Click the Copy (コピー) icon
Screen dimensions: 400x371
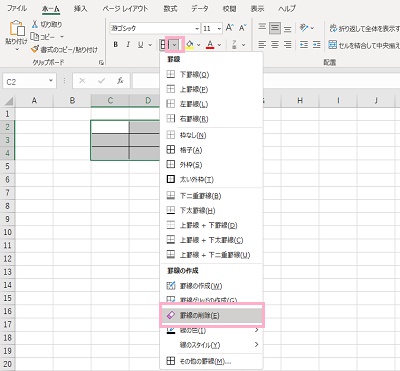(35, 36)
